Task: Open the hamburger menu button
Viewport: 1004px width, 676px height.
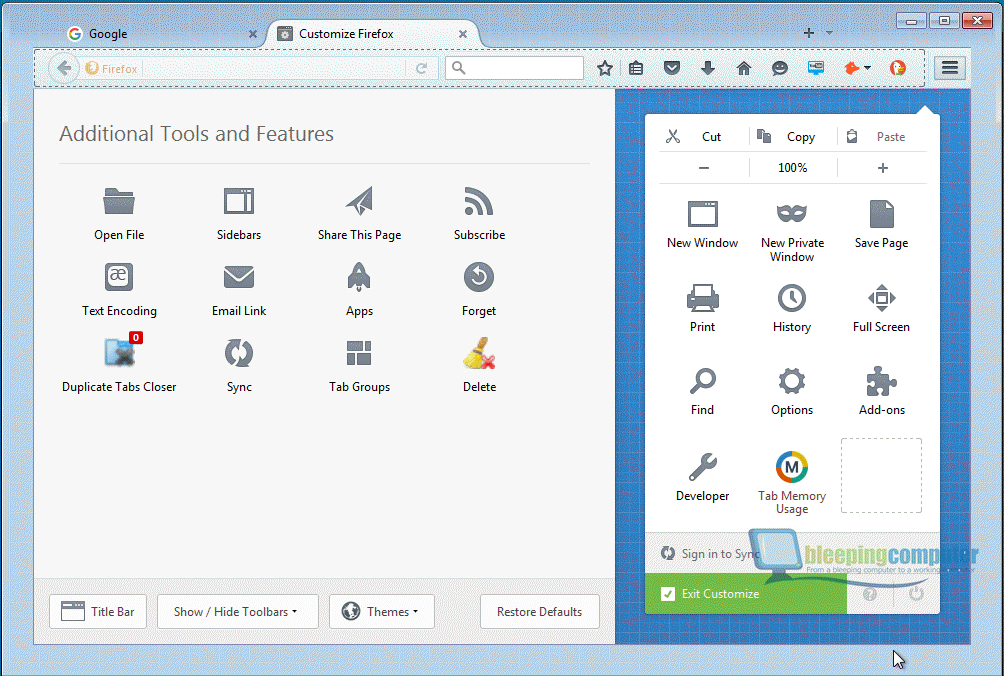Action: pyautogui.click(x=949, y=68)
